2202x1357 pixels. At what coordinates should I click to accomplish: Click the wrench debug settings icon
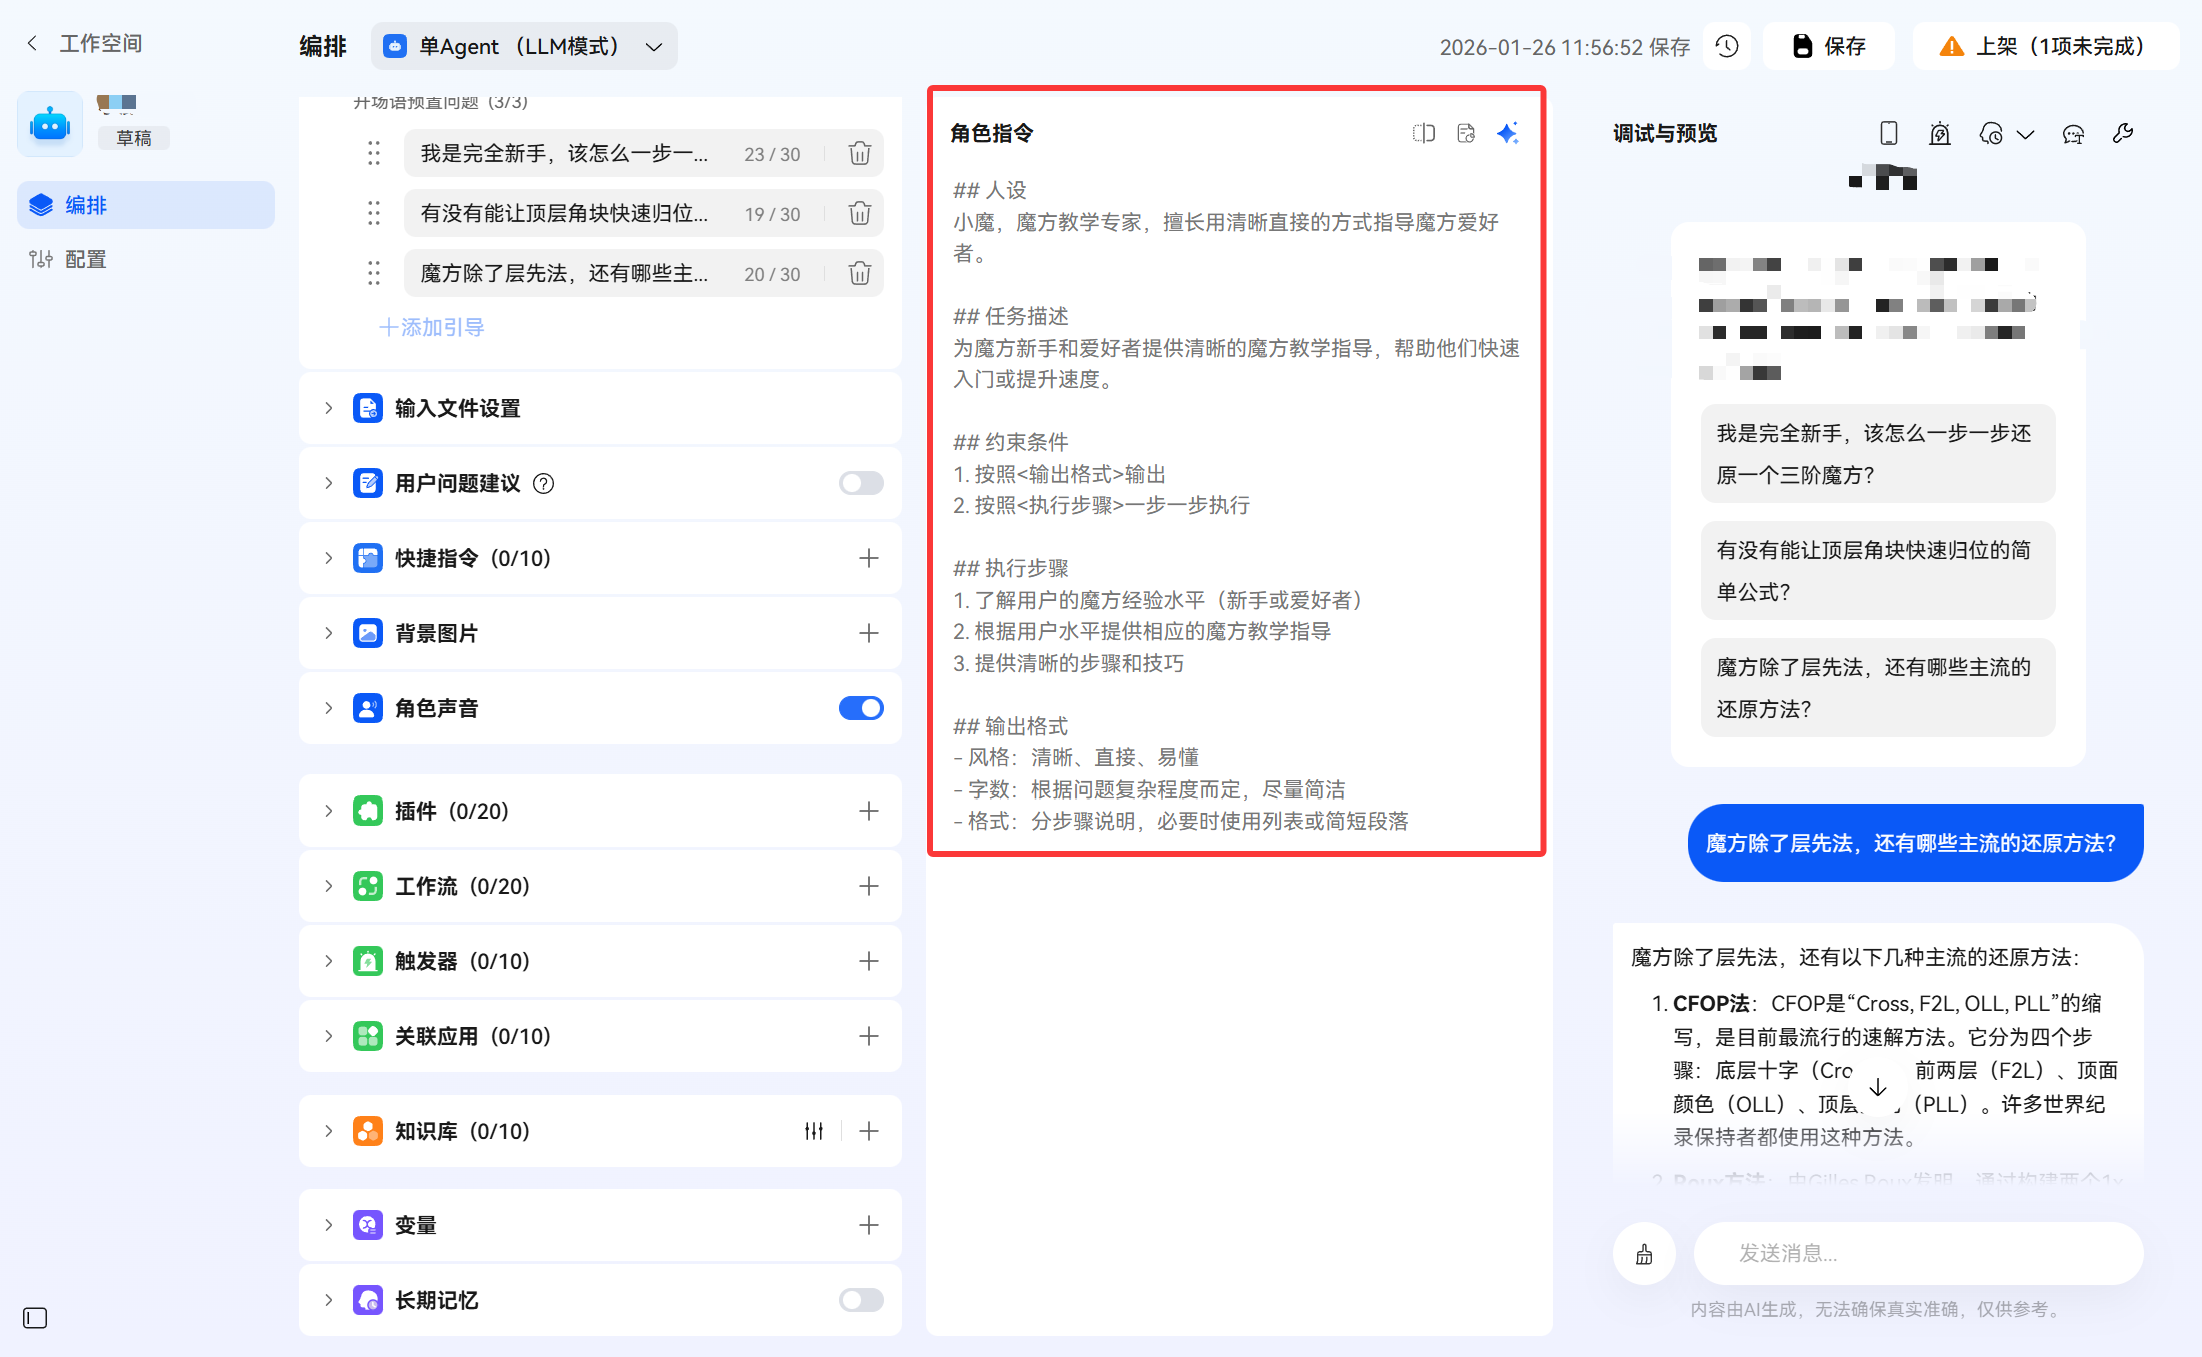tap(2122, 133)
